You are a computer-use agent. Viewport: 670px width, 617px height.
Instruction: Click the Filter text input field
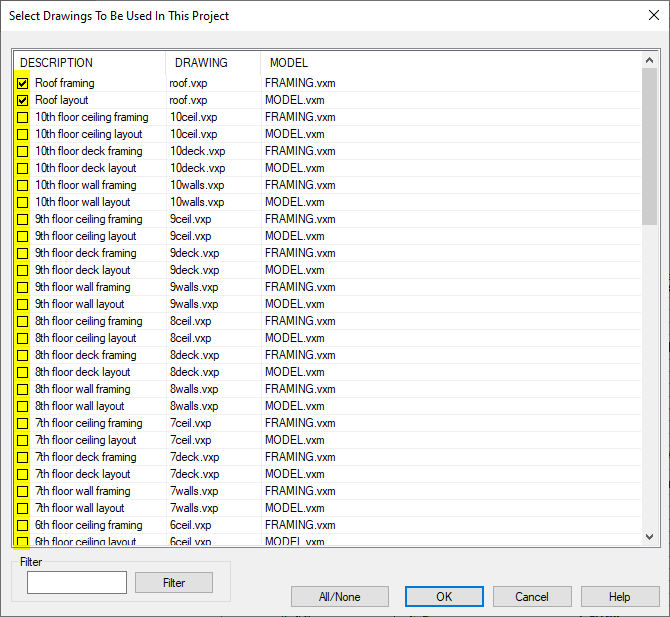pyautogui.click(x=77, y=583)
